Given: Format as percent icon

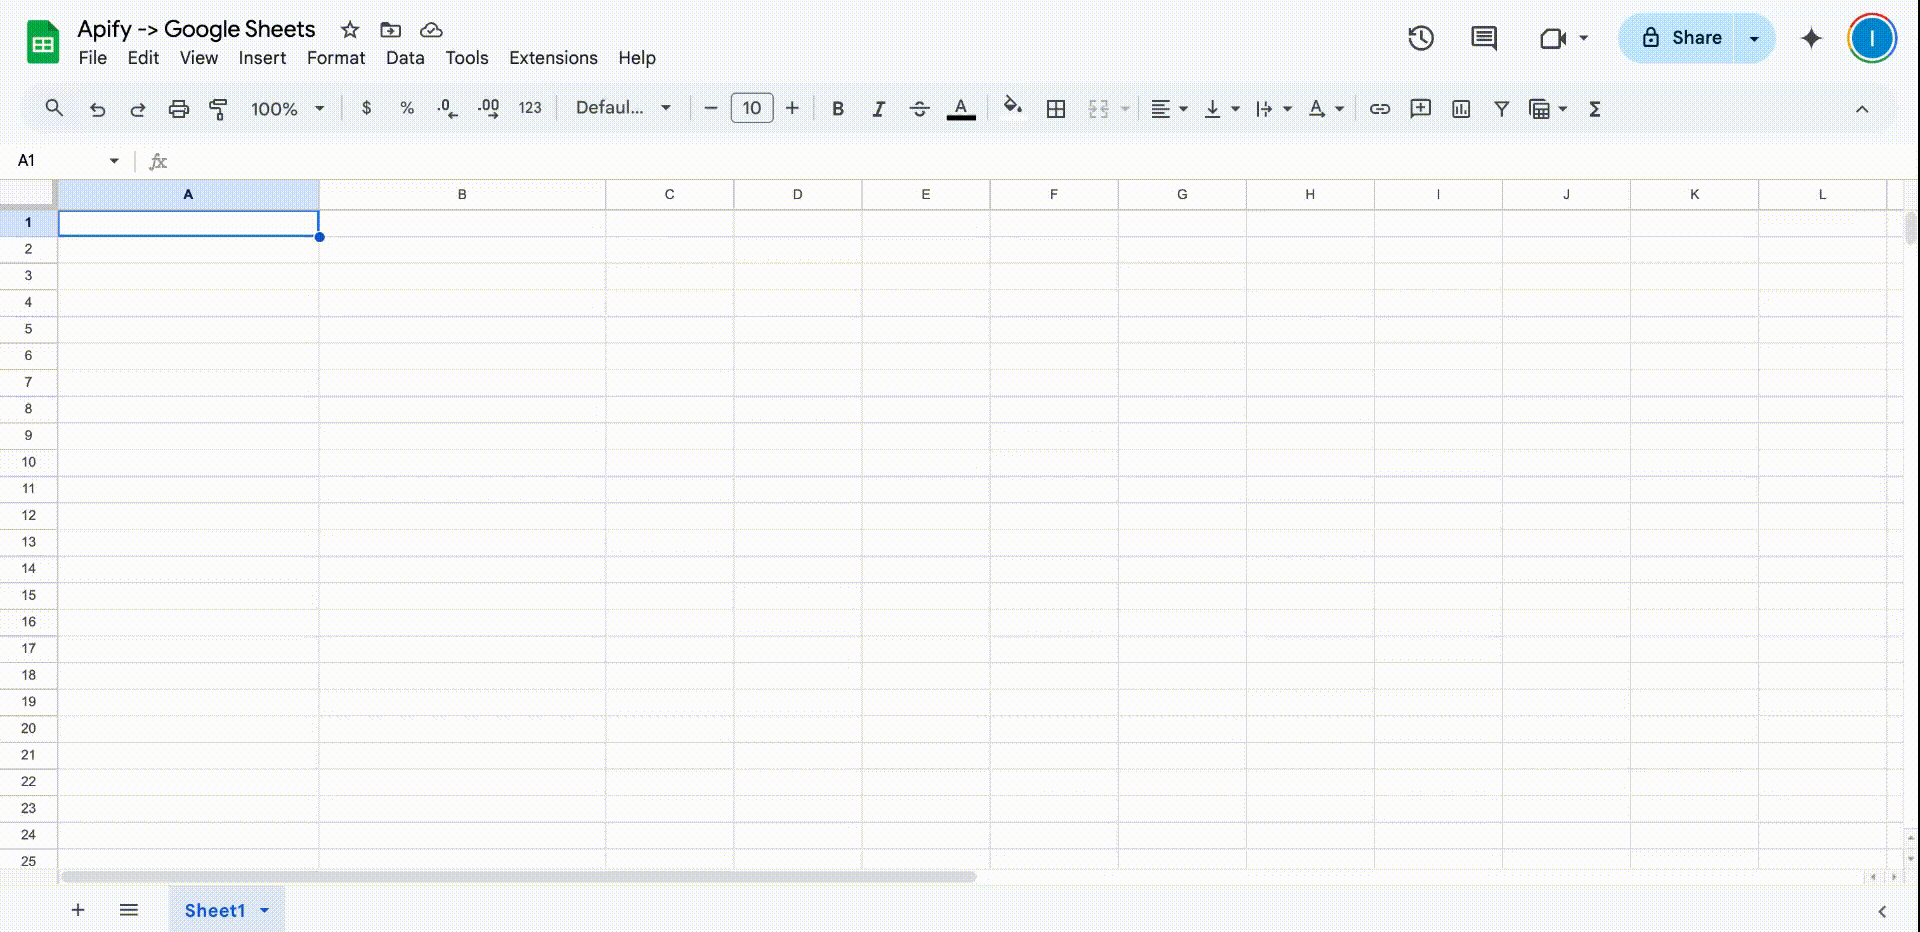Looking at the screenshot, I should click(x=407, y=108).
